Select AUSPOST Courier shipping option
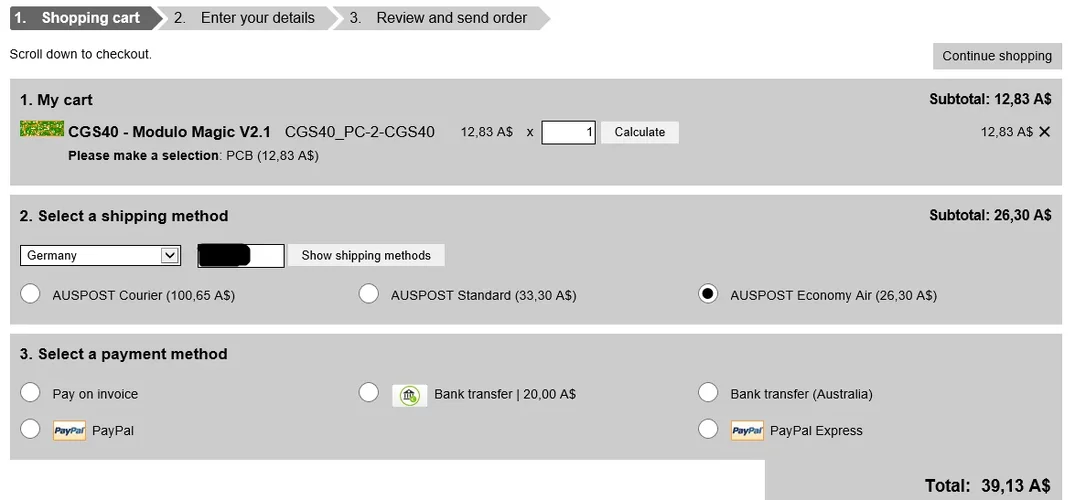The image size is (1075, 500). [x=30, y=294]
